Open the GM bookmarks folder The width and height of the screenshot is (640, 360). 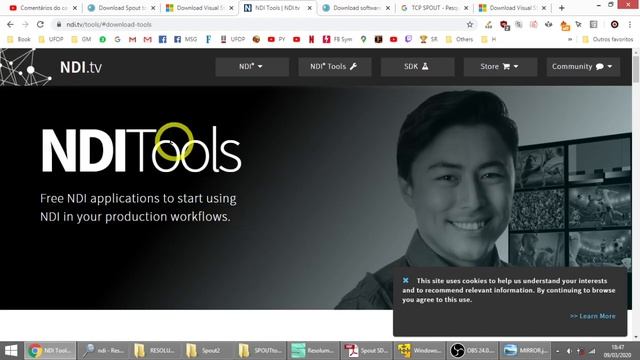[81, 39]
